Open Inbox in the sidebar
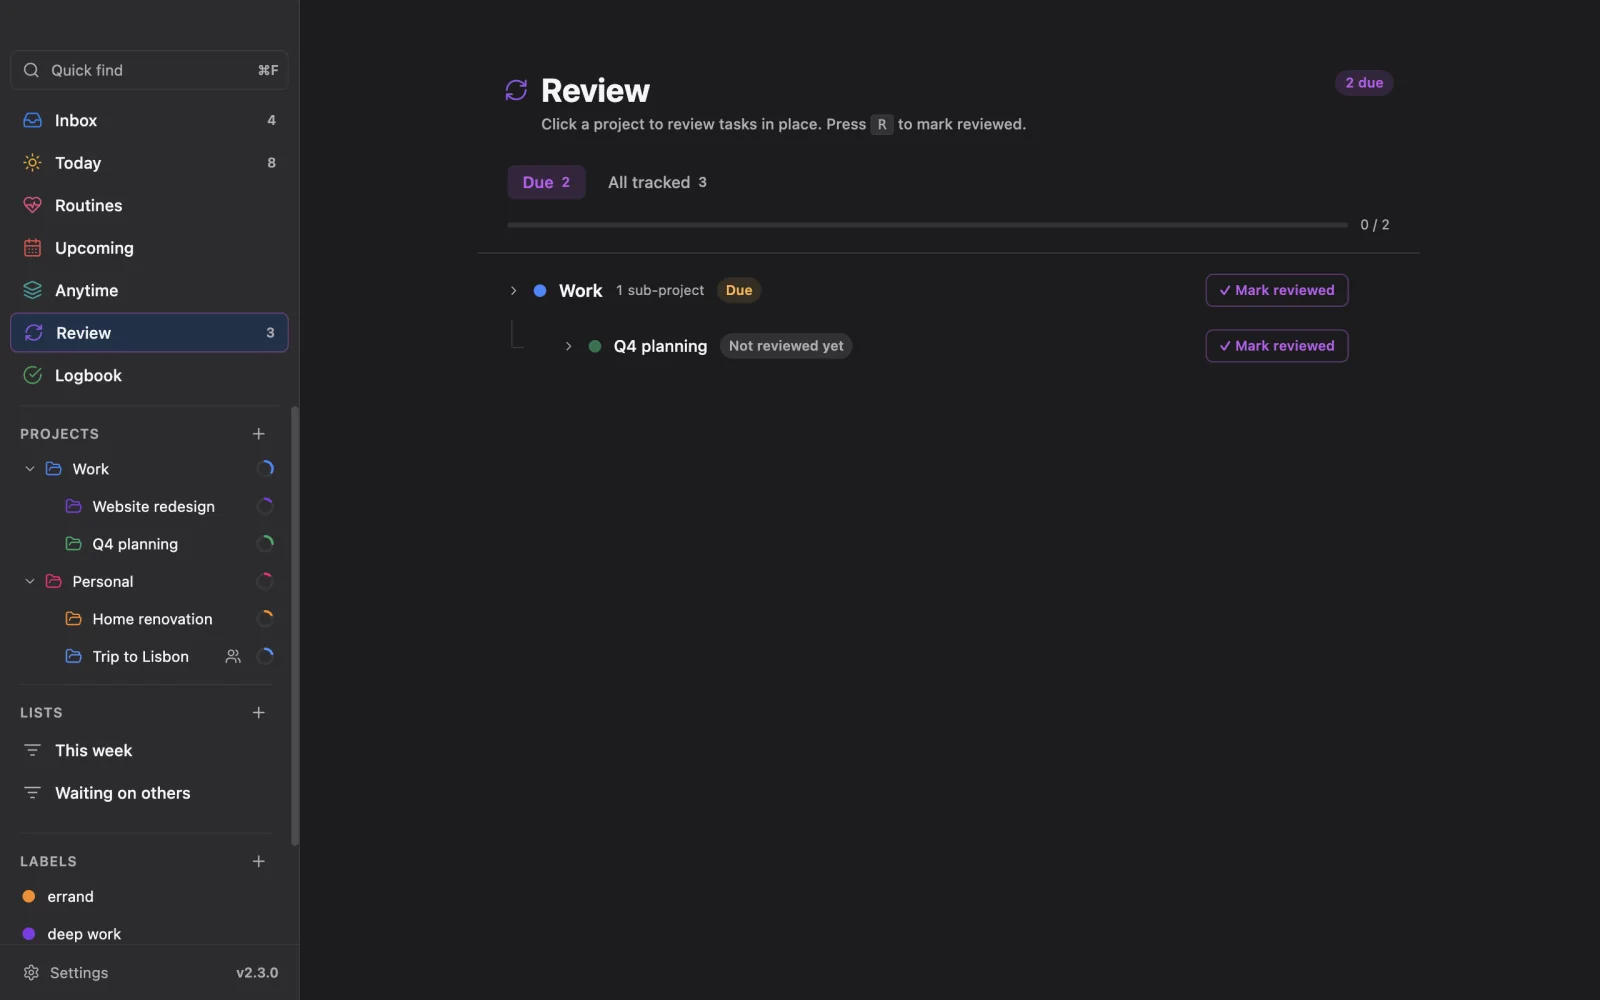The width and height of the screenshot is (1600, 1000). 149,120
